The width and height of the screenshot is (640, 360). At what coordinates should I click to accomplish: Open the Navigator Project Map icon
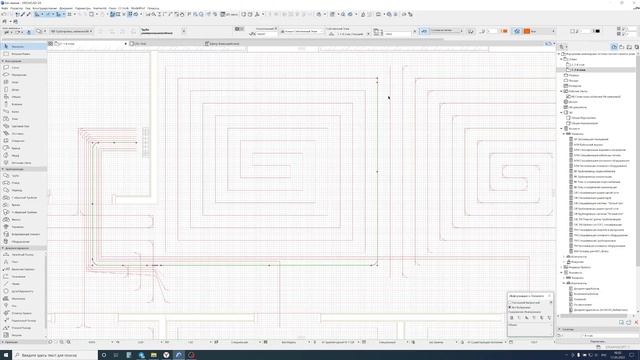click(x=614, y=47)
